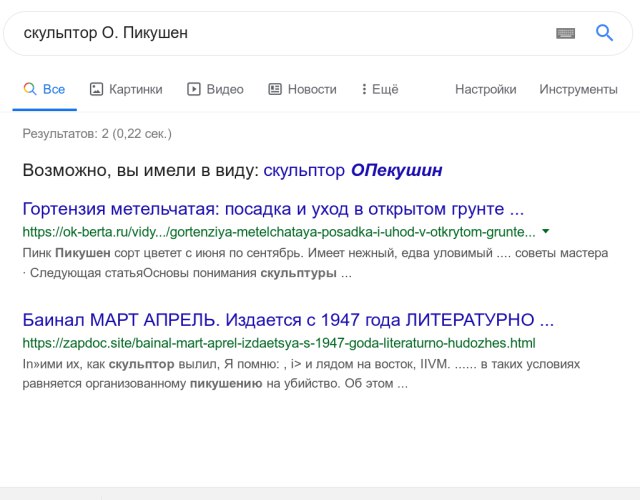Open the Гортензия метельчатая result title
This screenshot has width=640, height=500.
[273, 210]
